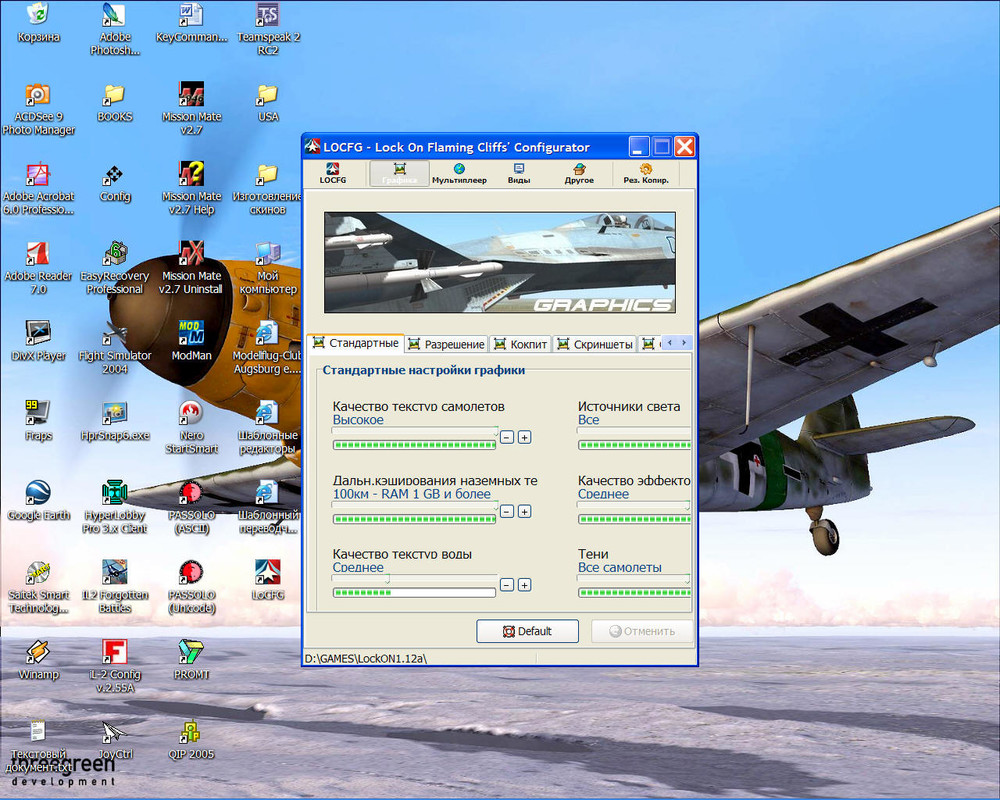Switch to the Кокпит tab
Viewport: 1000px width, 800px height.
[520, 344]
